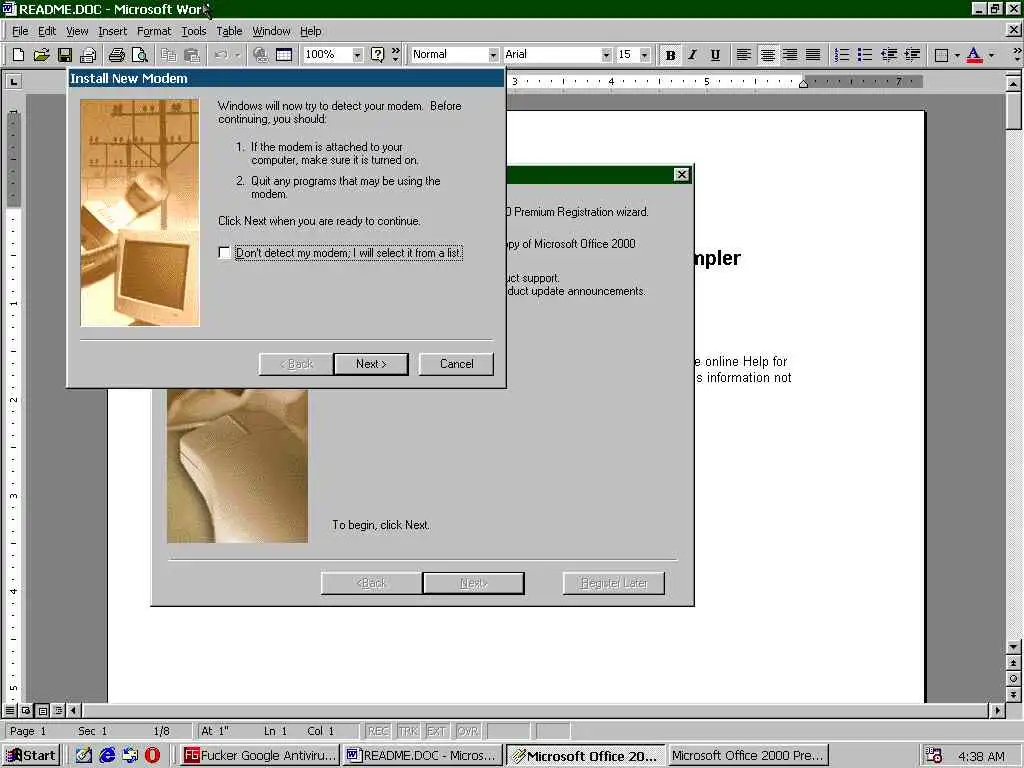Expand the border style dropdown arrow
The height and width of the screenshot is (768, 1024).
click(957, 55)
